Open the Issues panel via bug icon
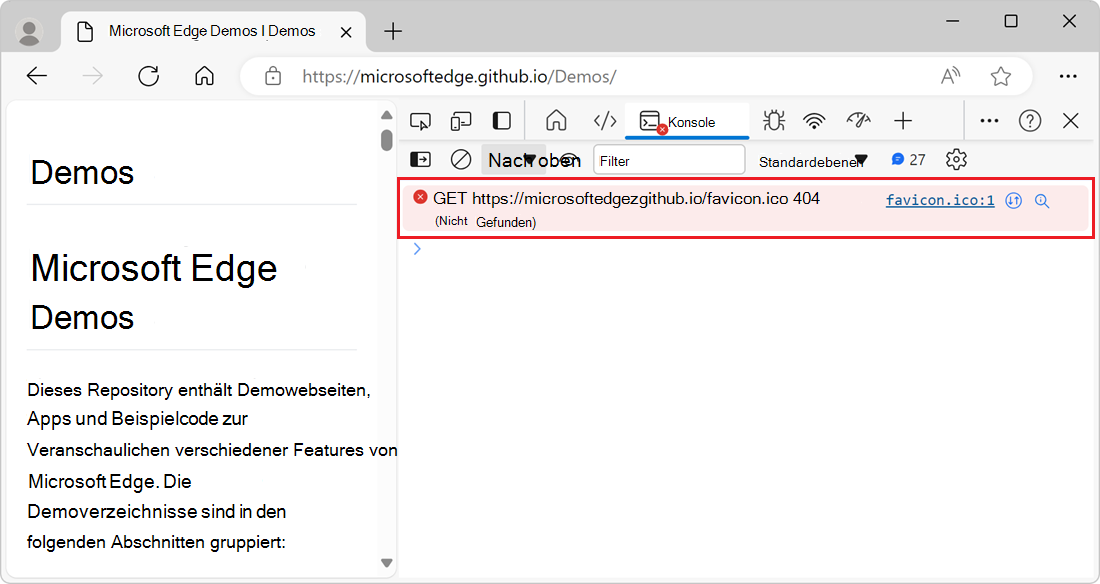Viewport: 1100px width, 584px height. (x=773, y=120)
